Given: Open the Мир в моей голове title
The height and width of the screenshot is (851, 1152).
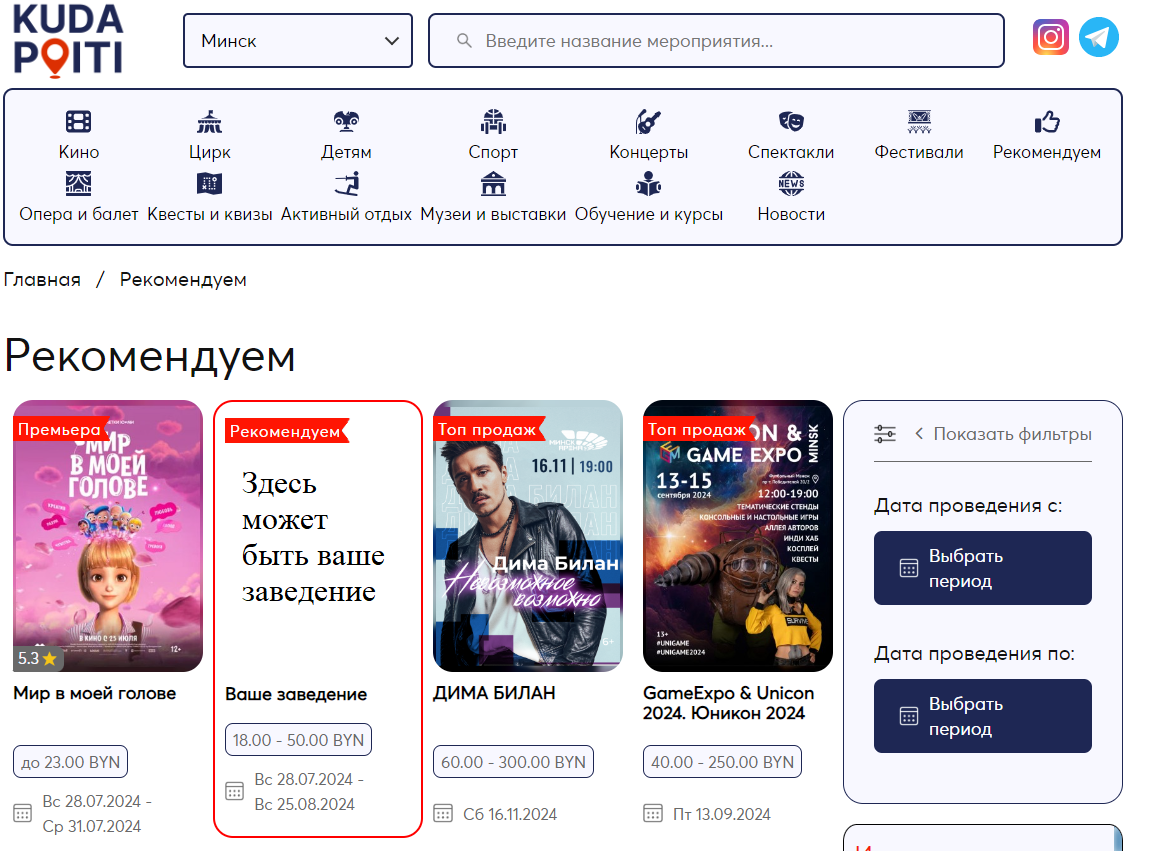Looking at the screenshot, I should 95,693.
